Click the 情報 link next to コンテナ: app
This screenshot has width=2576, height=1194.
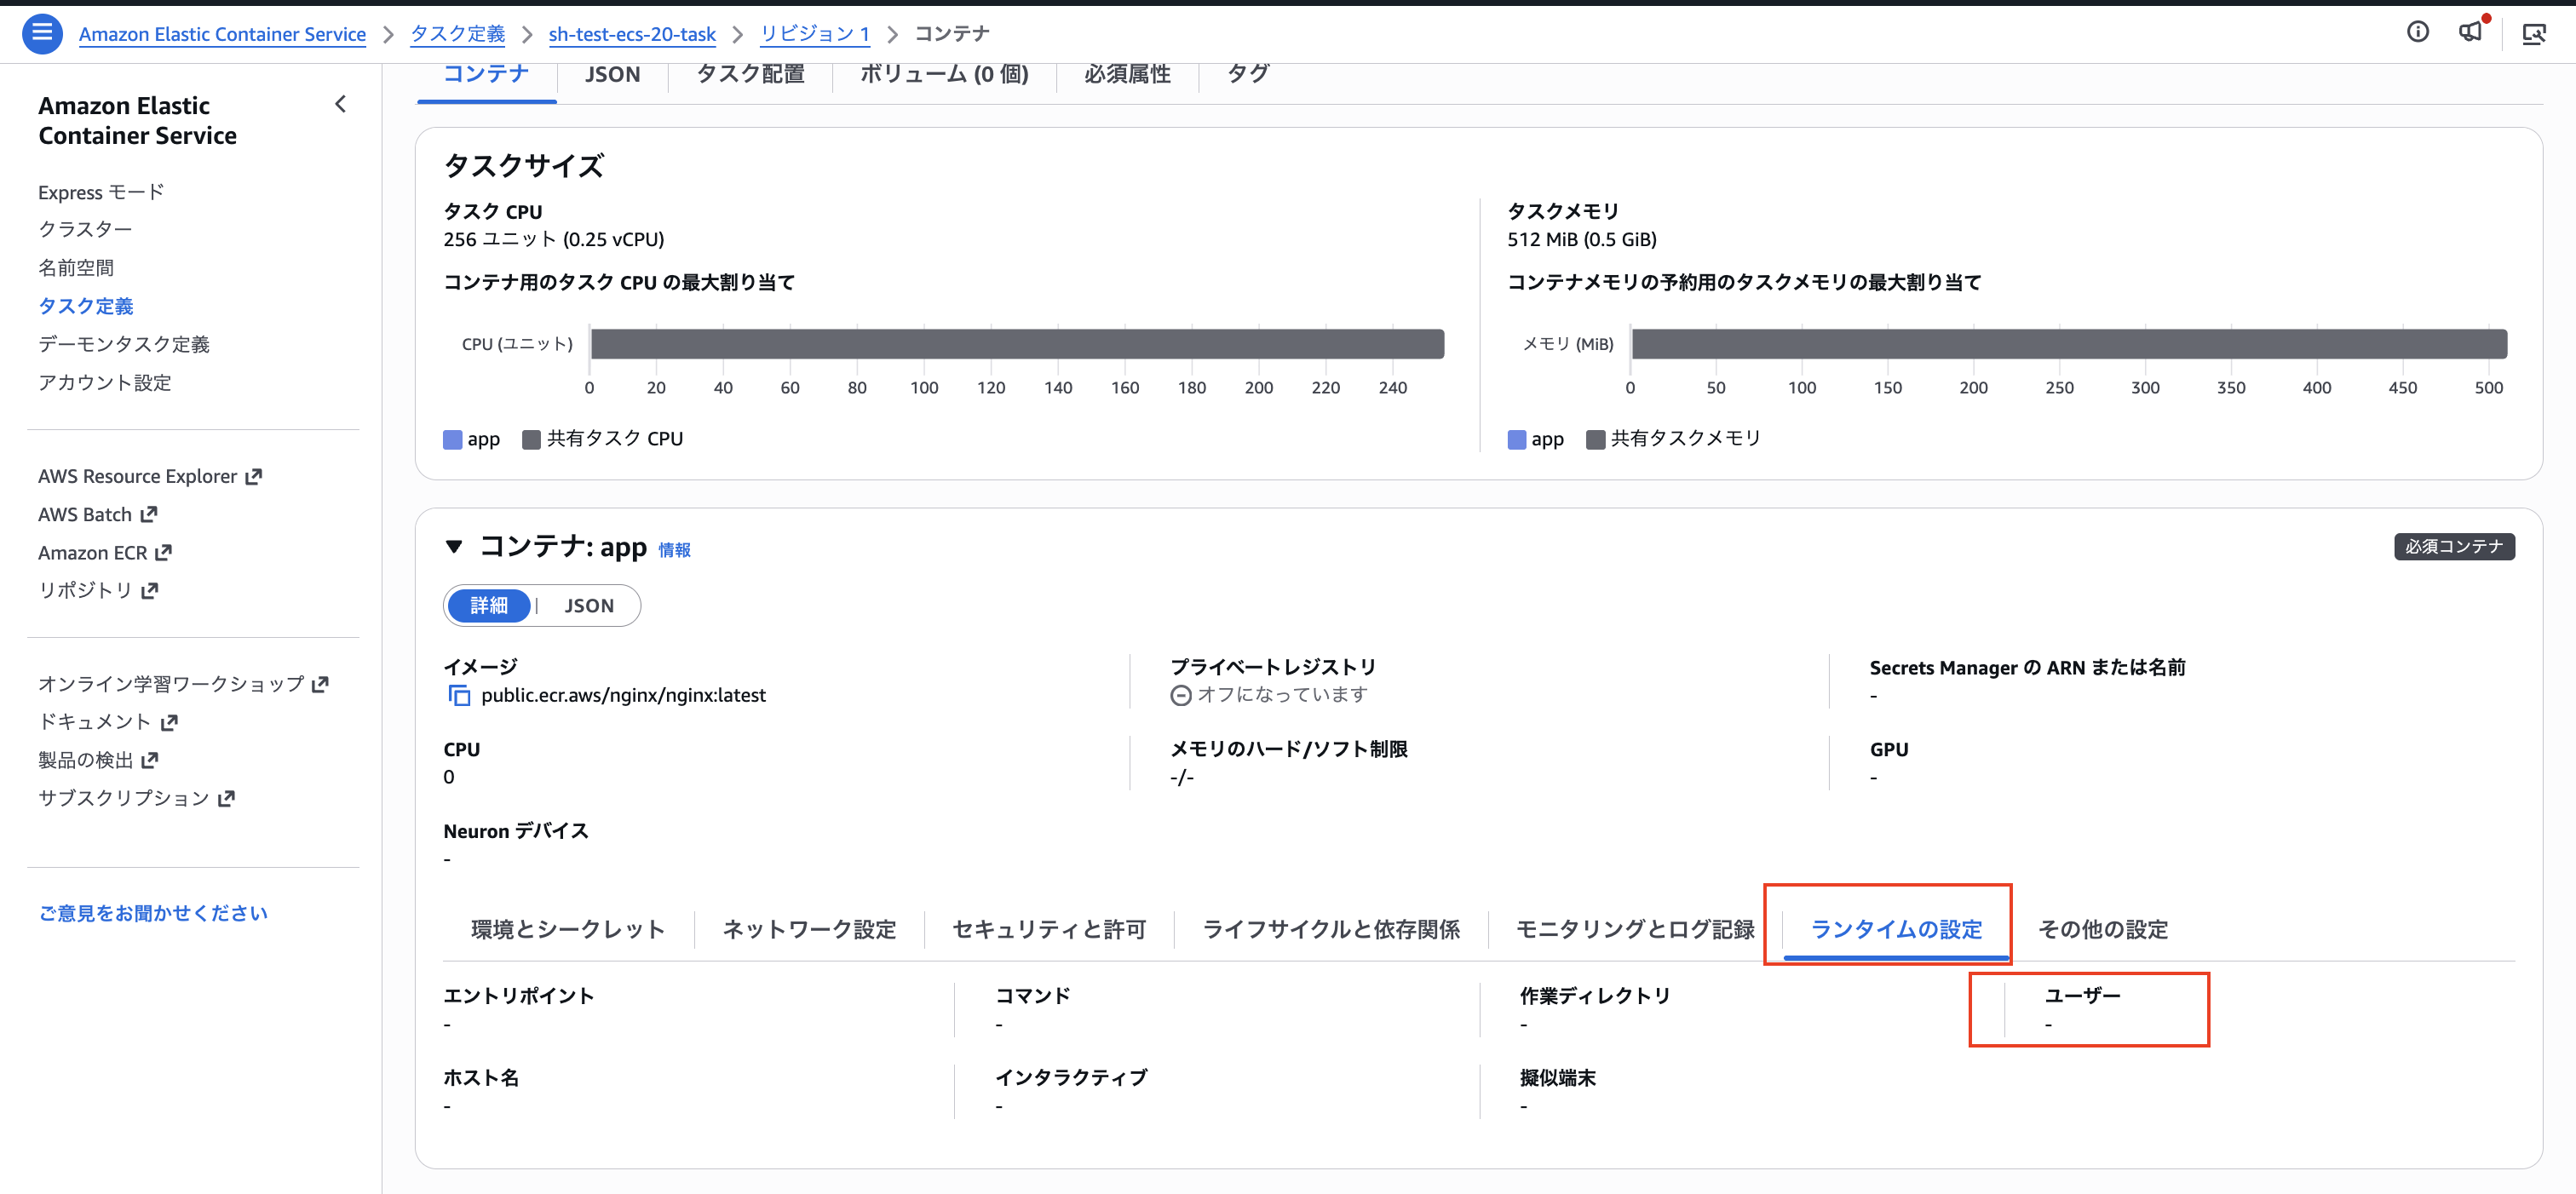pyautogui.click(x=674, y=550)
